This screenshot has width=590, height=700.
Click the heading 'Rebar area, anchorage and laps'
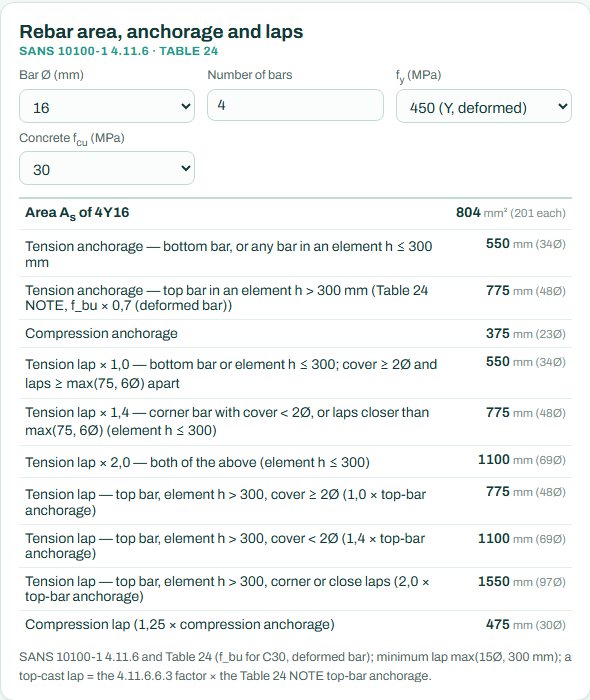pos(161,32)
